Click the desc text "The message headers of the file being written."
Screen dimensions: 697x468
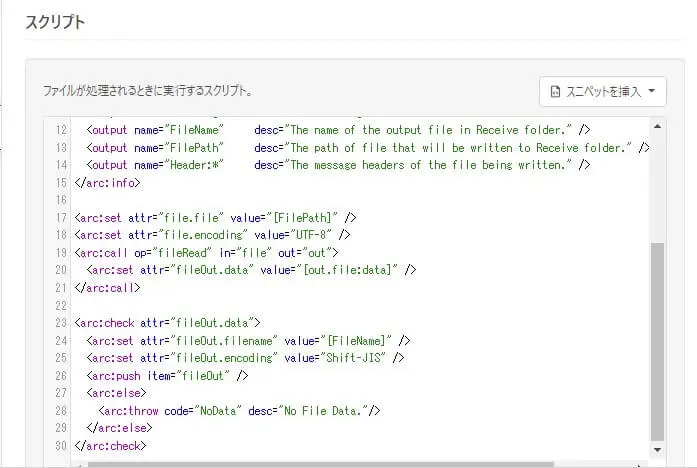(x=429, y=165)
